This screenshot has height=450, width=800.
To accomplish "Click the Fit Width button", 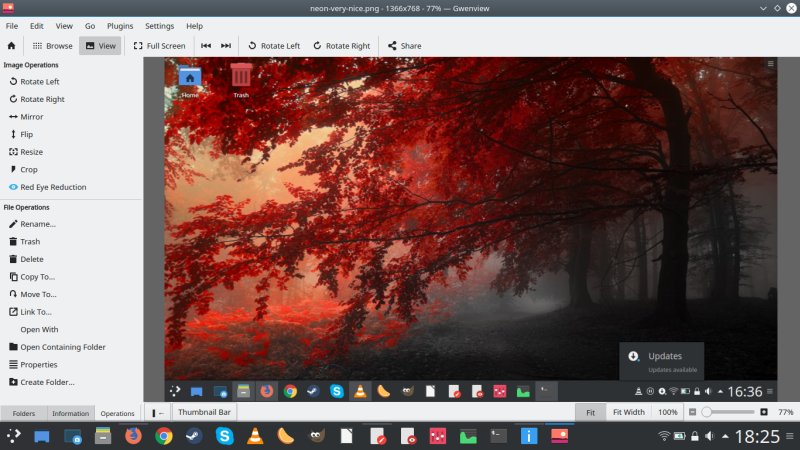I will [x=628, y=412].
